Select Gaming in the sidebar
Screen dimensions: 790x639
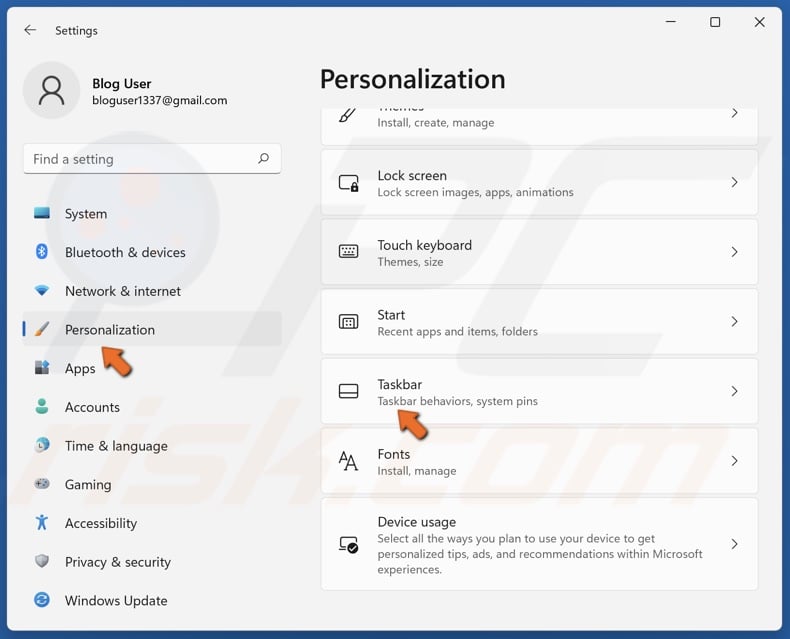tap(152, 484)
